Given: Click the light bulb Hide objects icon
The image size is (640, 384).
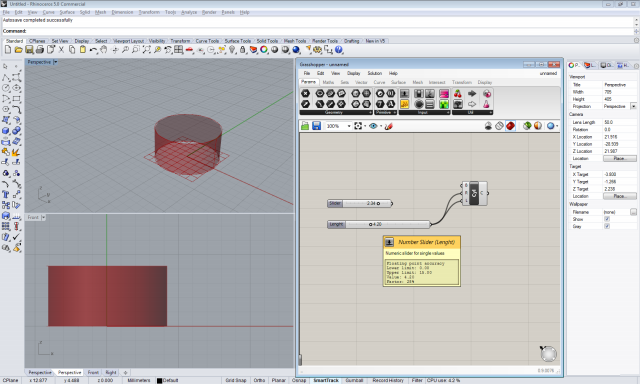Looking at the screenshot, I should coord(232,50).
